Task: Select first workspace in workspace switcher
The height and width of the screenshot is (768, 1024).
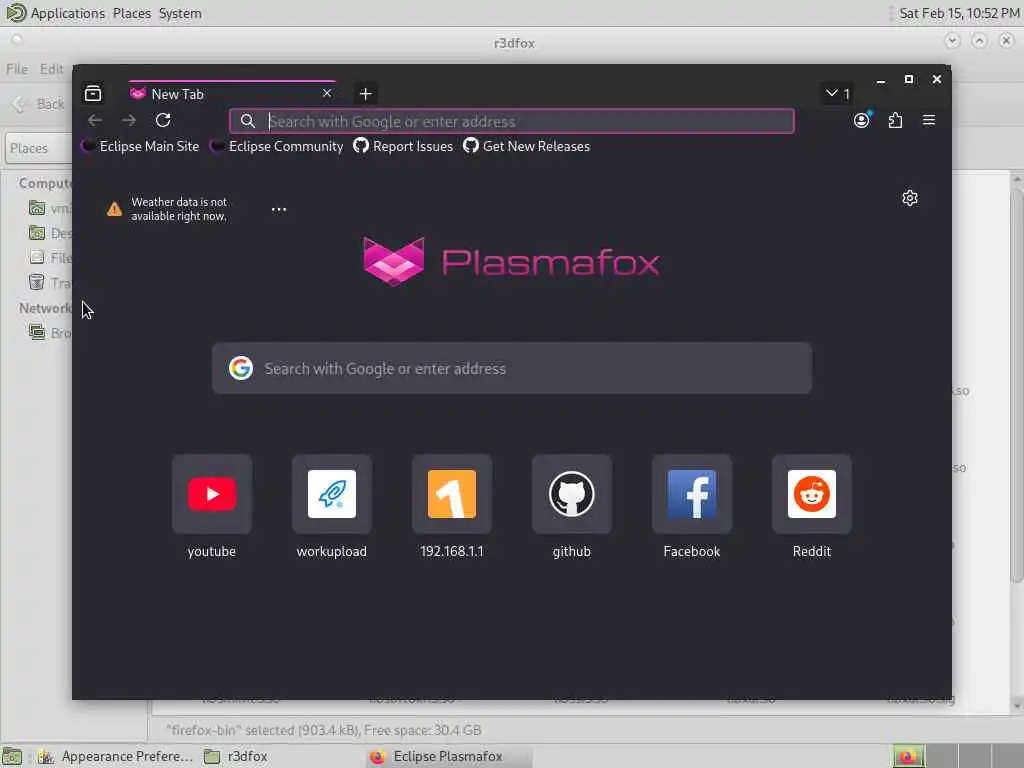Action: click(908, 756)
